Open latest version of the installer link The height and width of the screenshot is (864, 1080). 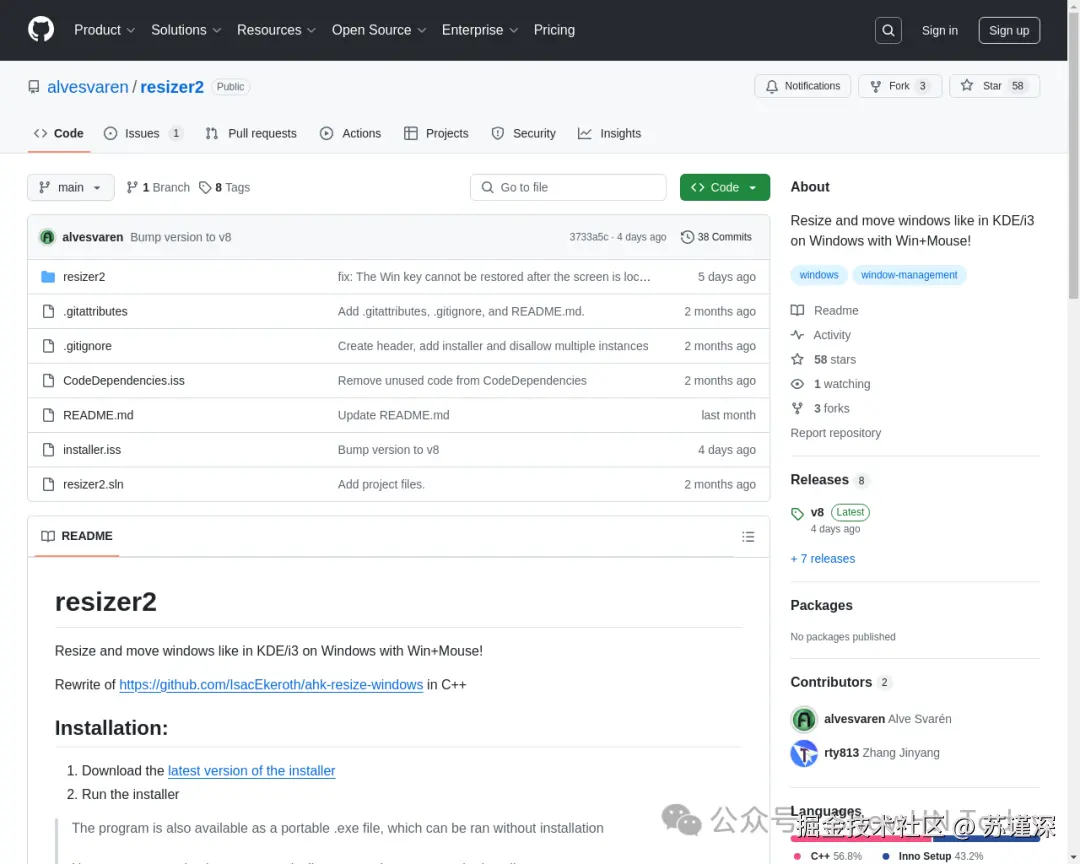[x=251, y=771]
